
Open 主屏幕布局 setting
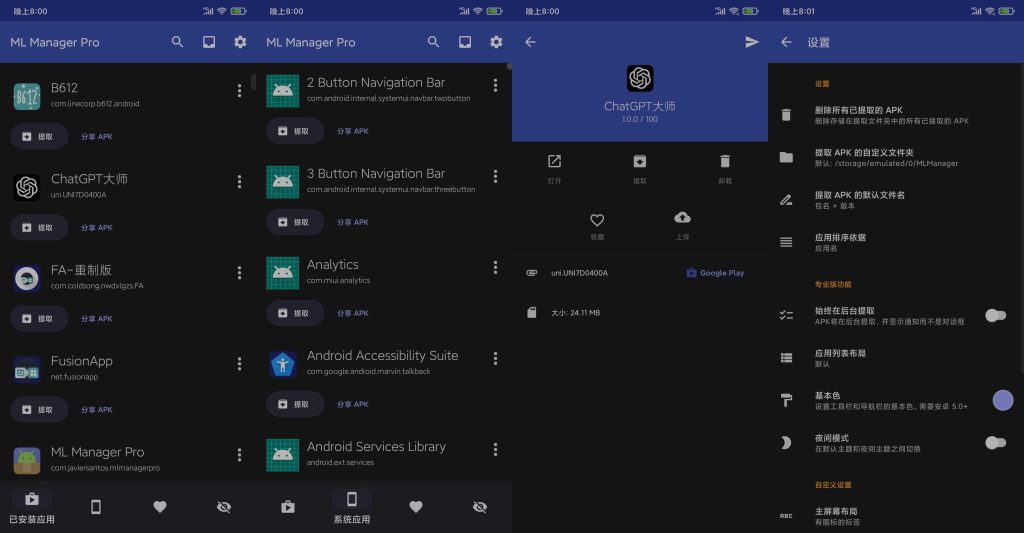[x=896, y=516]
